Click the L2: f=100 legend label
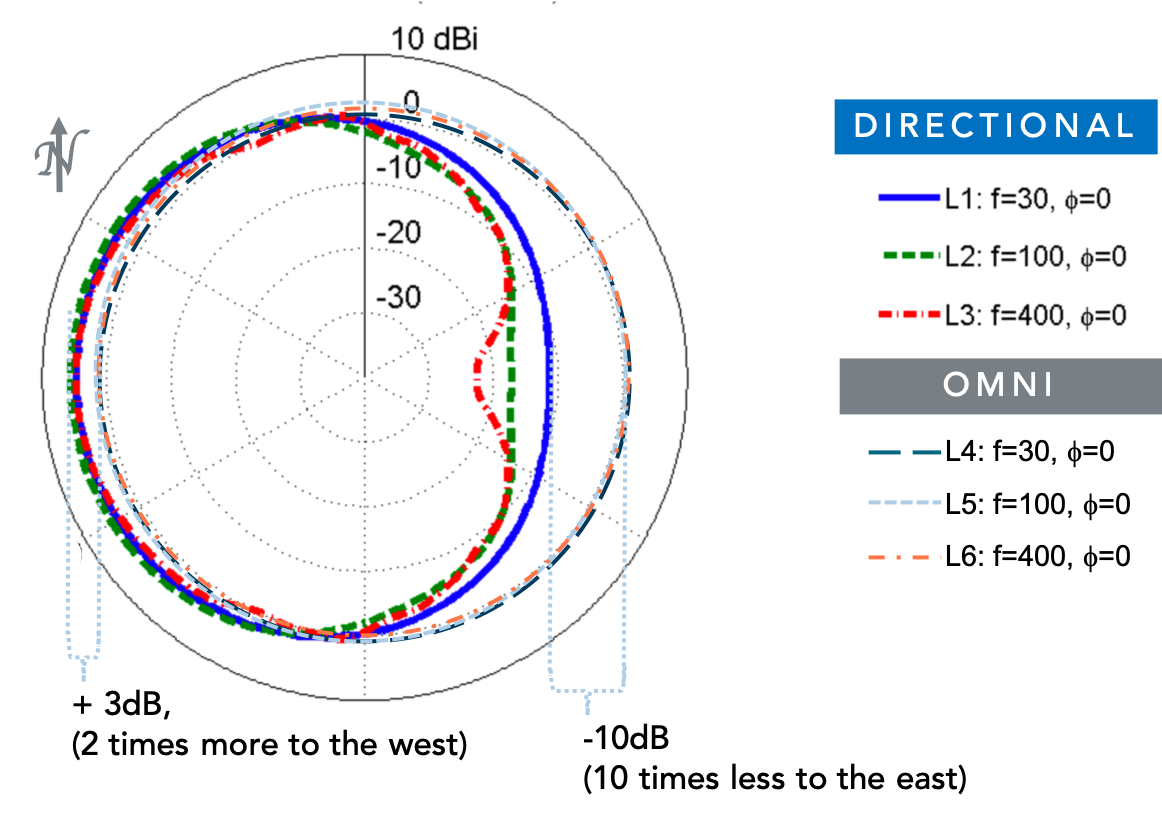The height and width of the screenshot is (816, 1162). [1035, 257]
